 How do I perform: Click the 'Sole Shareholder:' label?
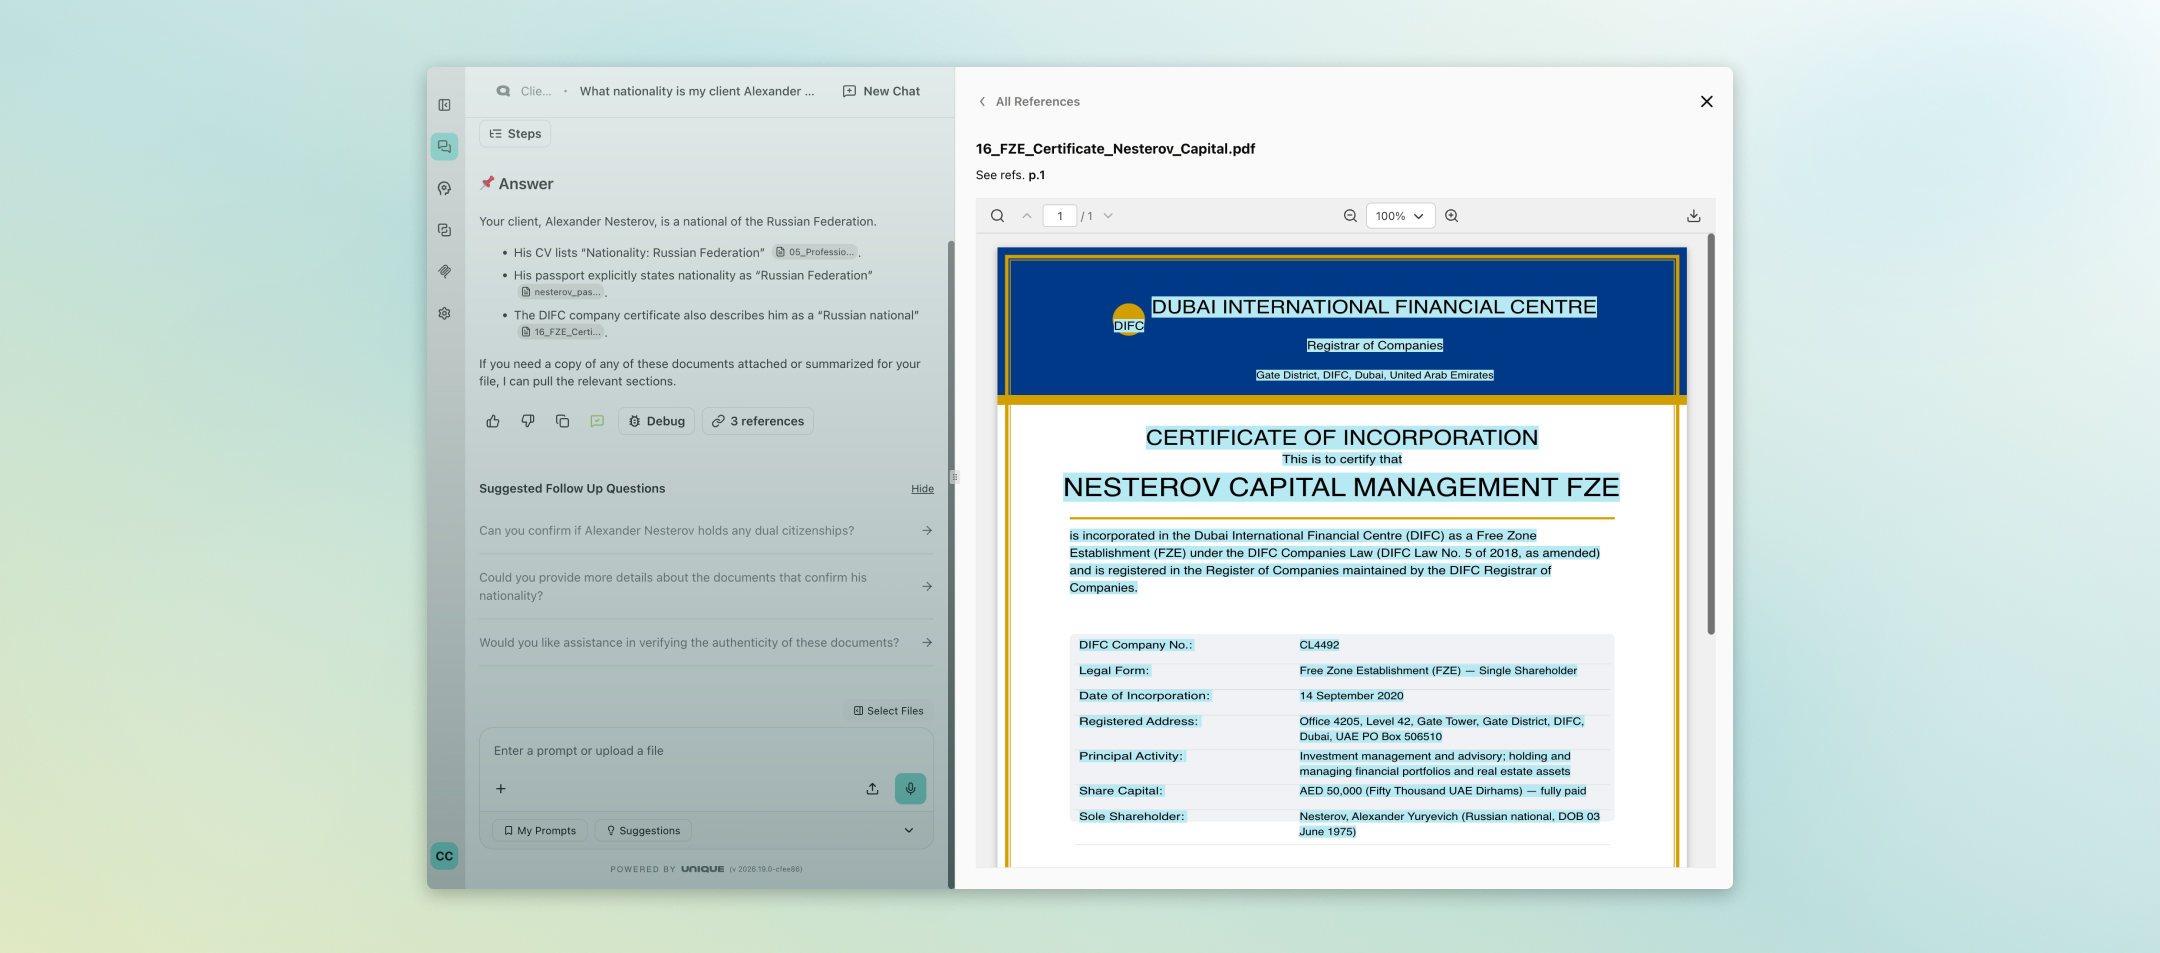tap(1132, 816)
